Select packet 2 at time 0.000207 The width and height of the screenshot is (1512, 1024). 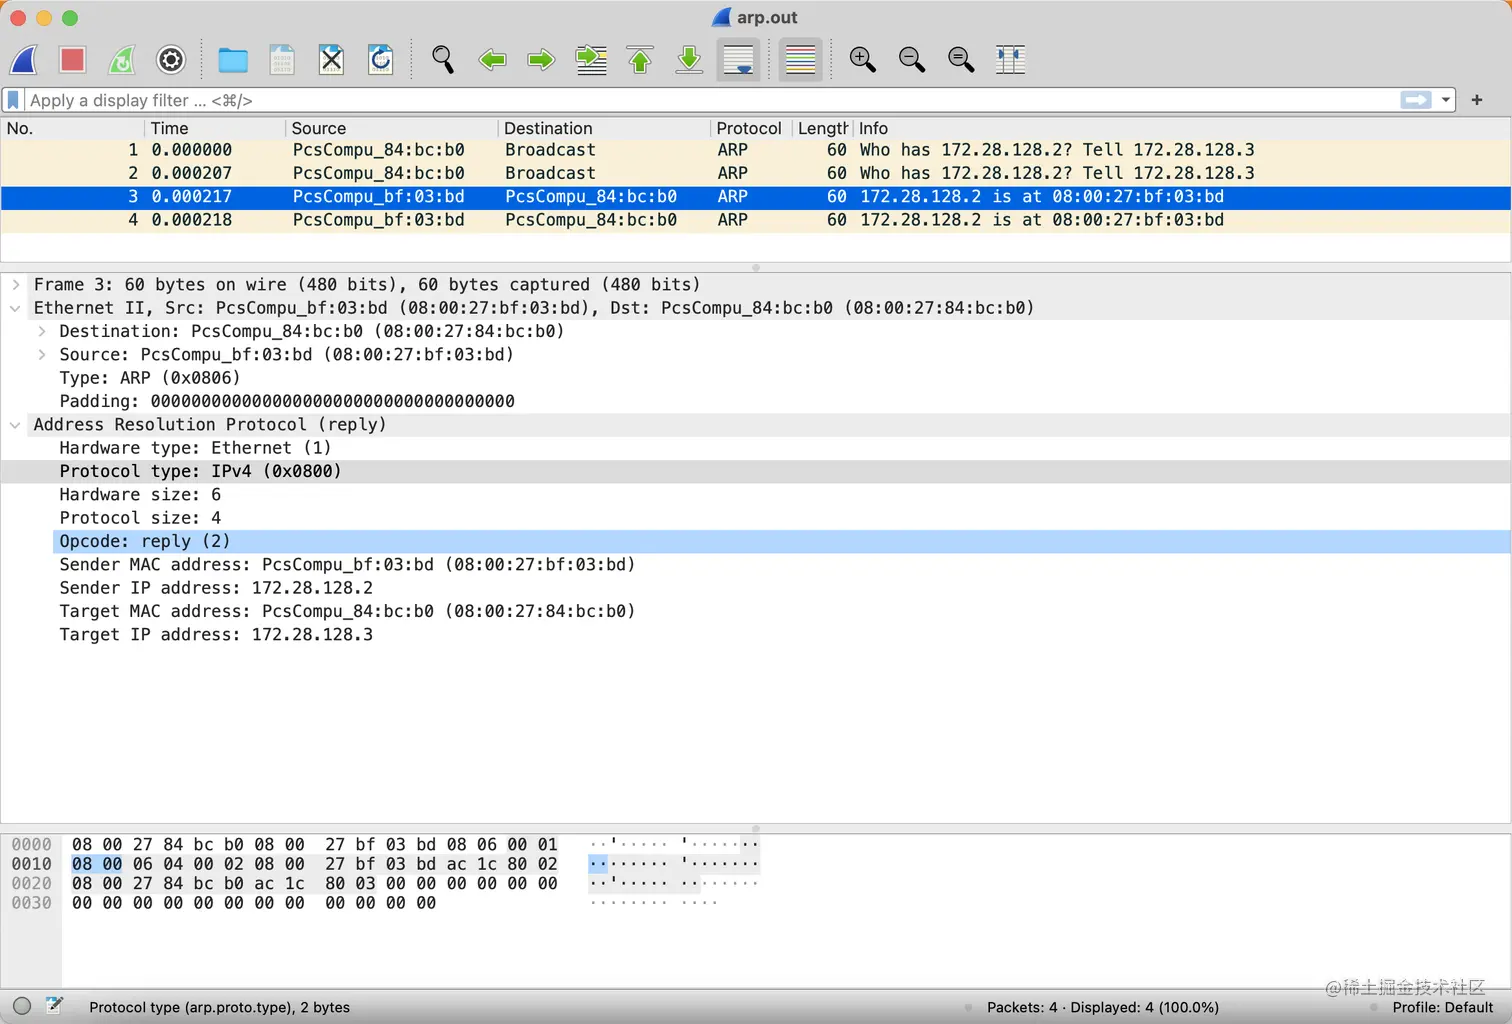pyautogui.click(x=756, y=173)
